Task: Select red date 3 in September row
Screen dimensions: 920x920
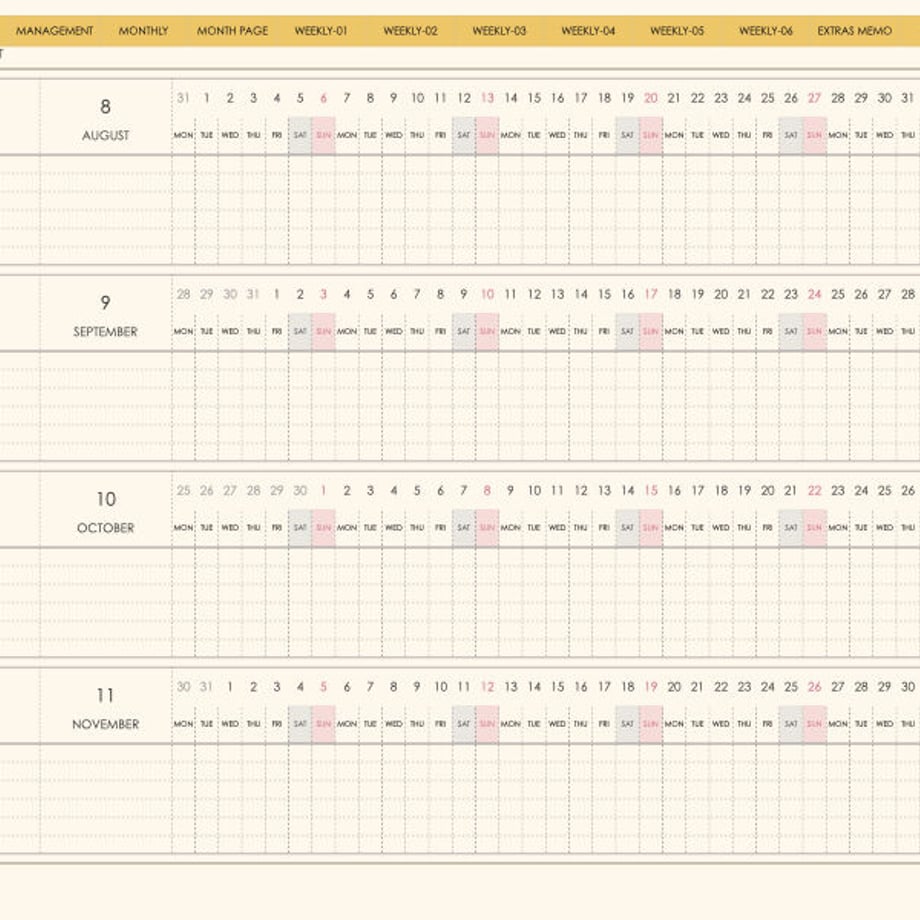Action: point(323,294)
